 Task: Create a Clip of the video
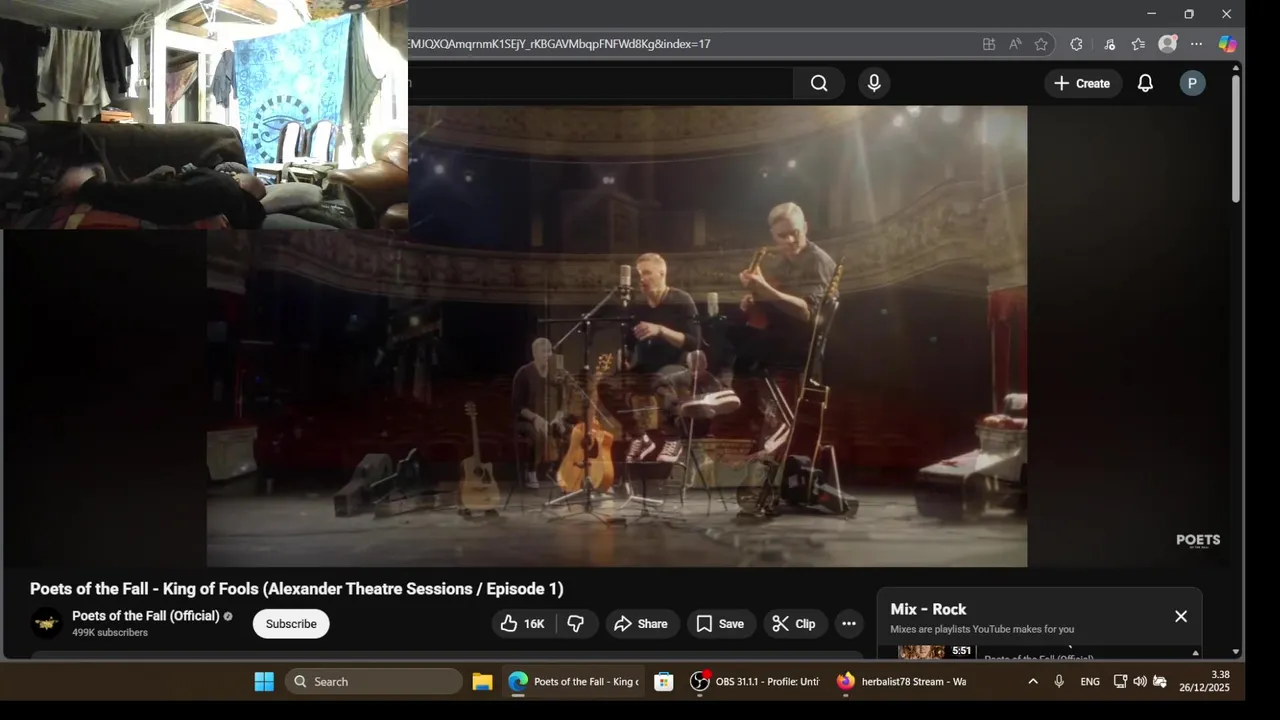(794, 624)
